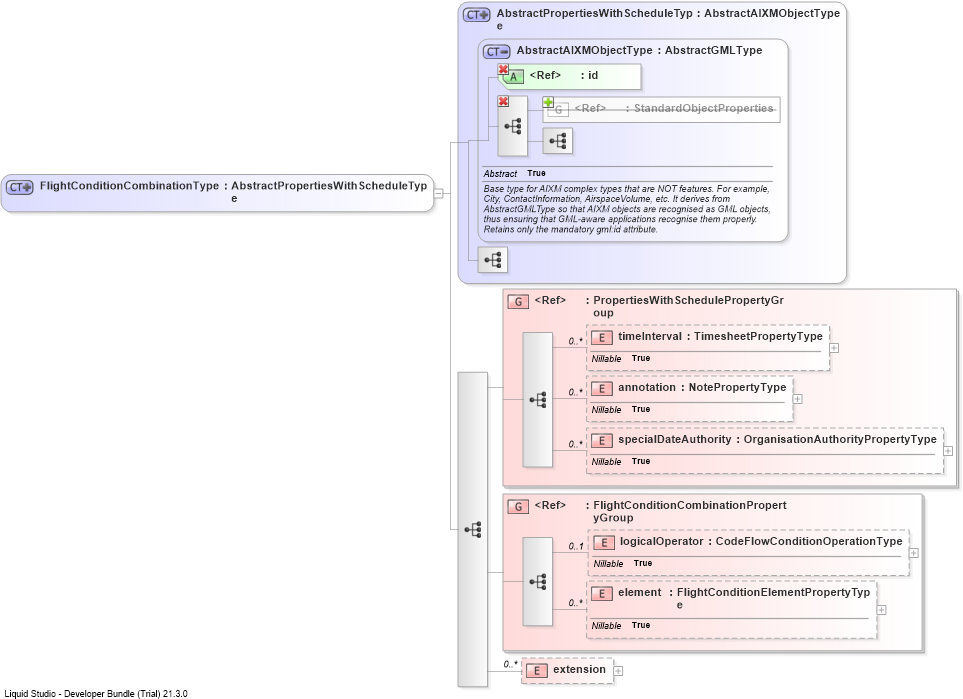Click Liquid Studio Developer Bundle footer text
Viewport: 963px width, 699px height.
[96, 693]
